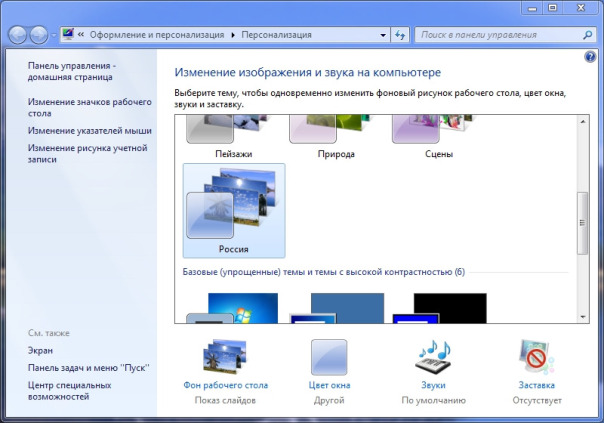
Task: Select the 'Сцены' theme thumbnail
Action: [x=439, y=137]
